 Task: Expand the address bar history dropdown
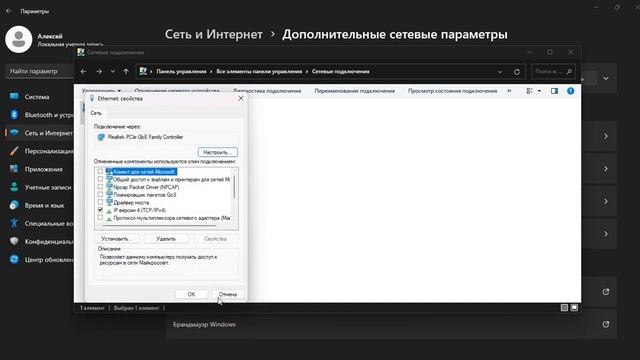(500, 71)
